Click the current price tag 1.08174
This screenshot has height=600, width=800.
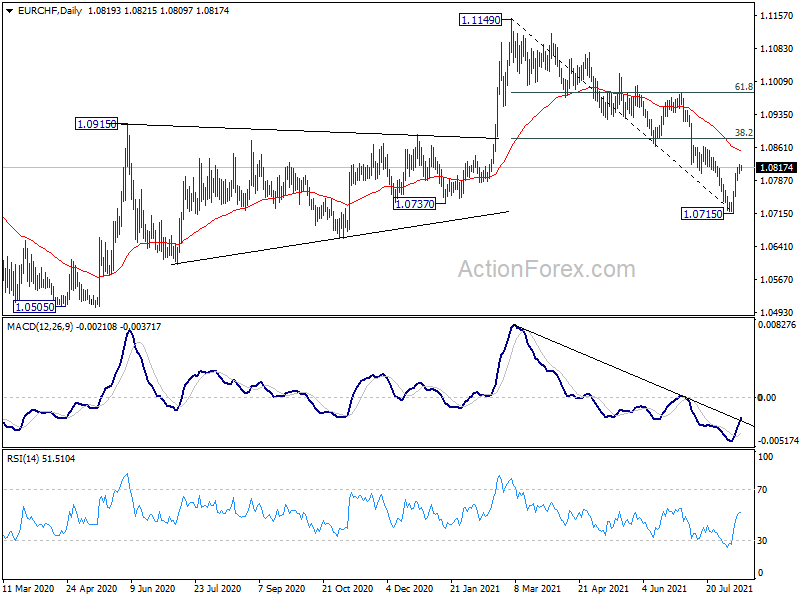click(777, 168)
